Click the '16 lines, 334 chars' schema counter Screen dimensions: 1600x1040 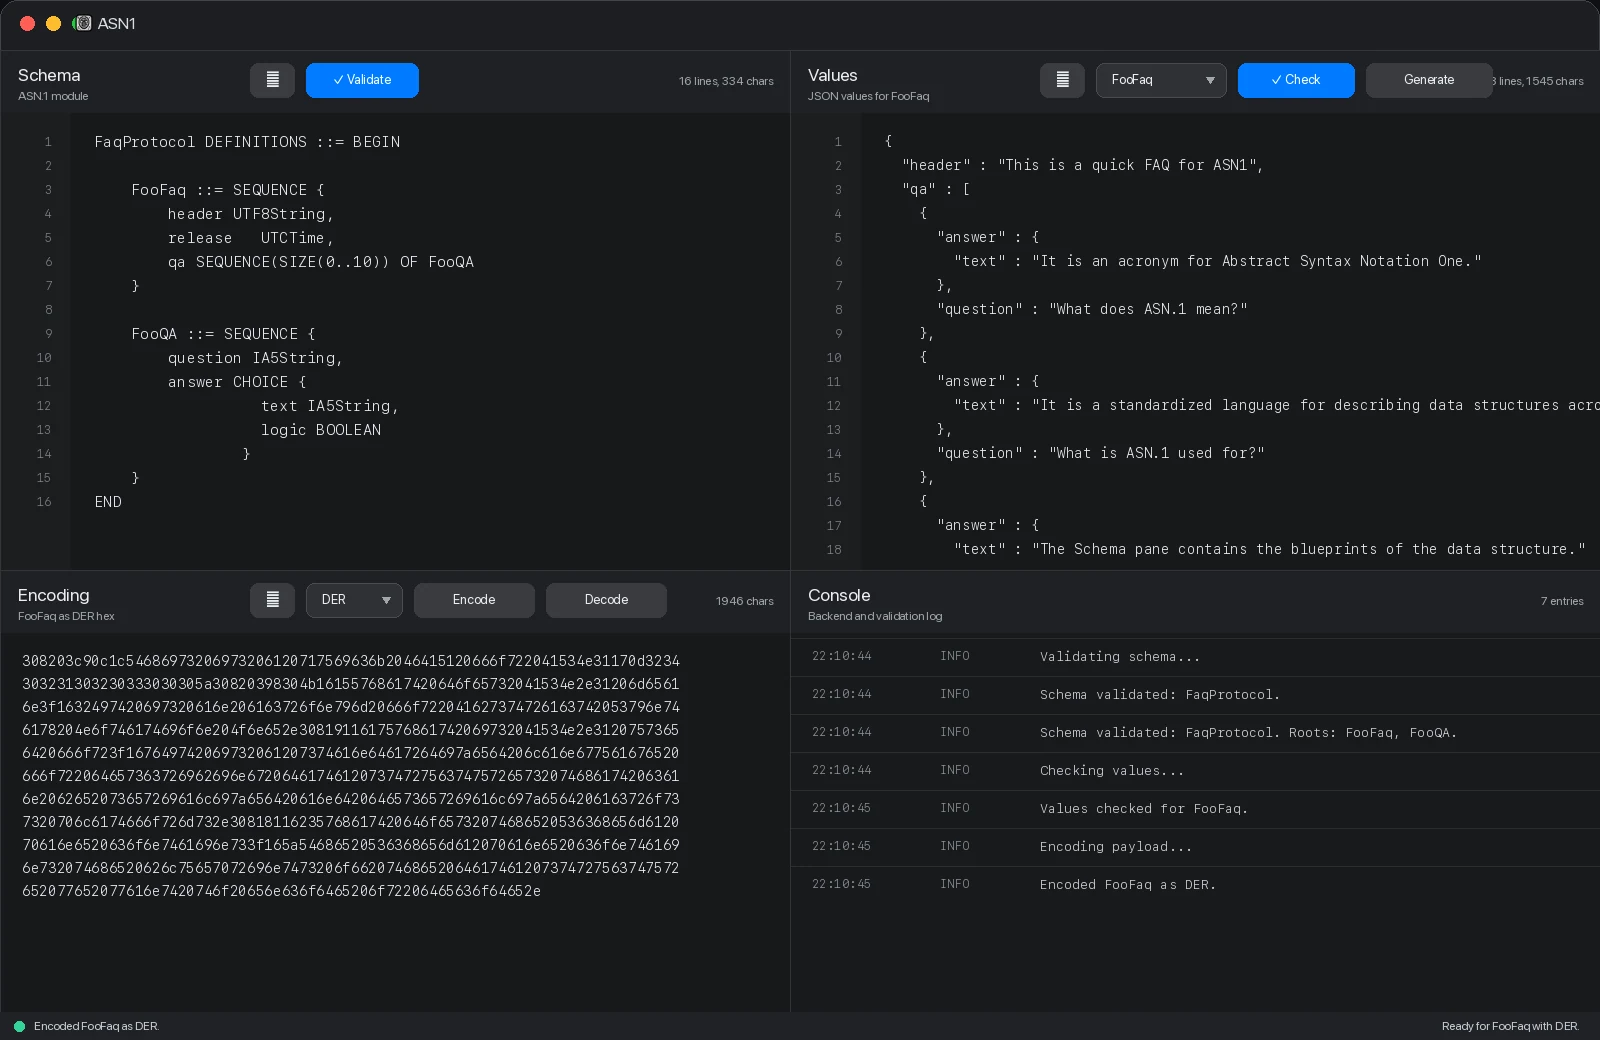[x=726, y=81]
